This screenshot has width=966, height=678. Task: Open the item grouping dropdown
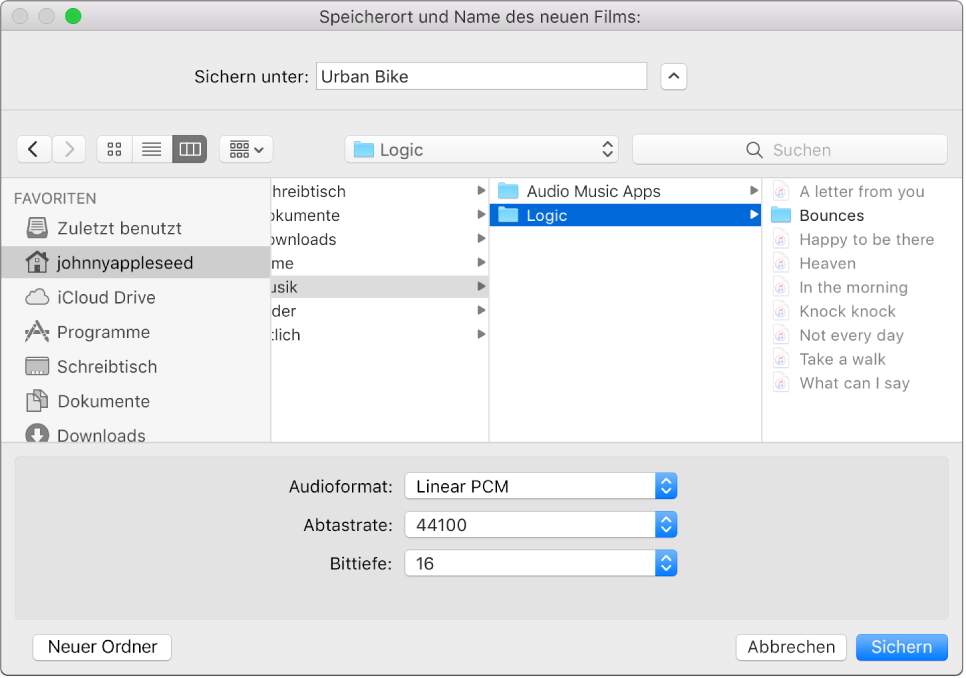point(246,149)
